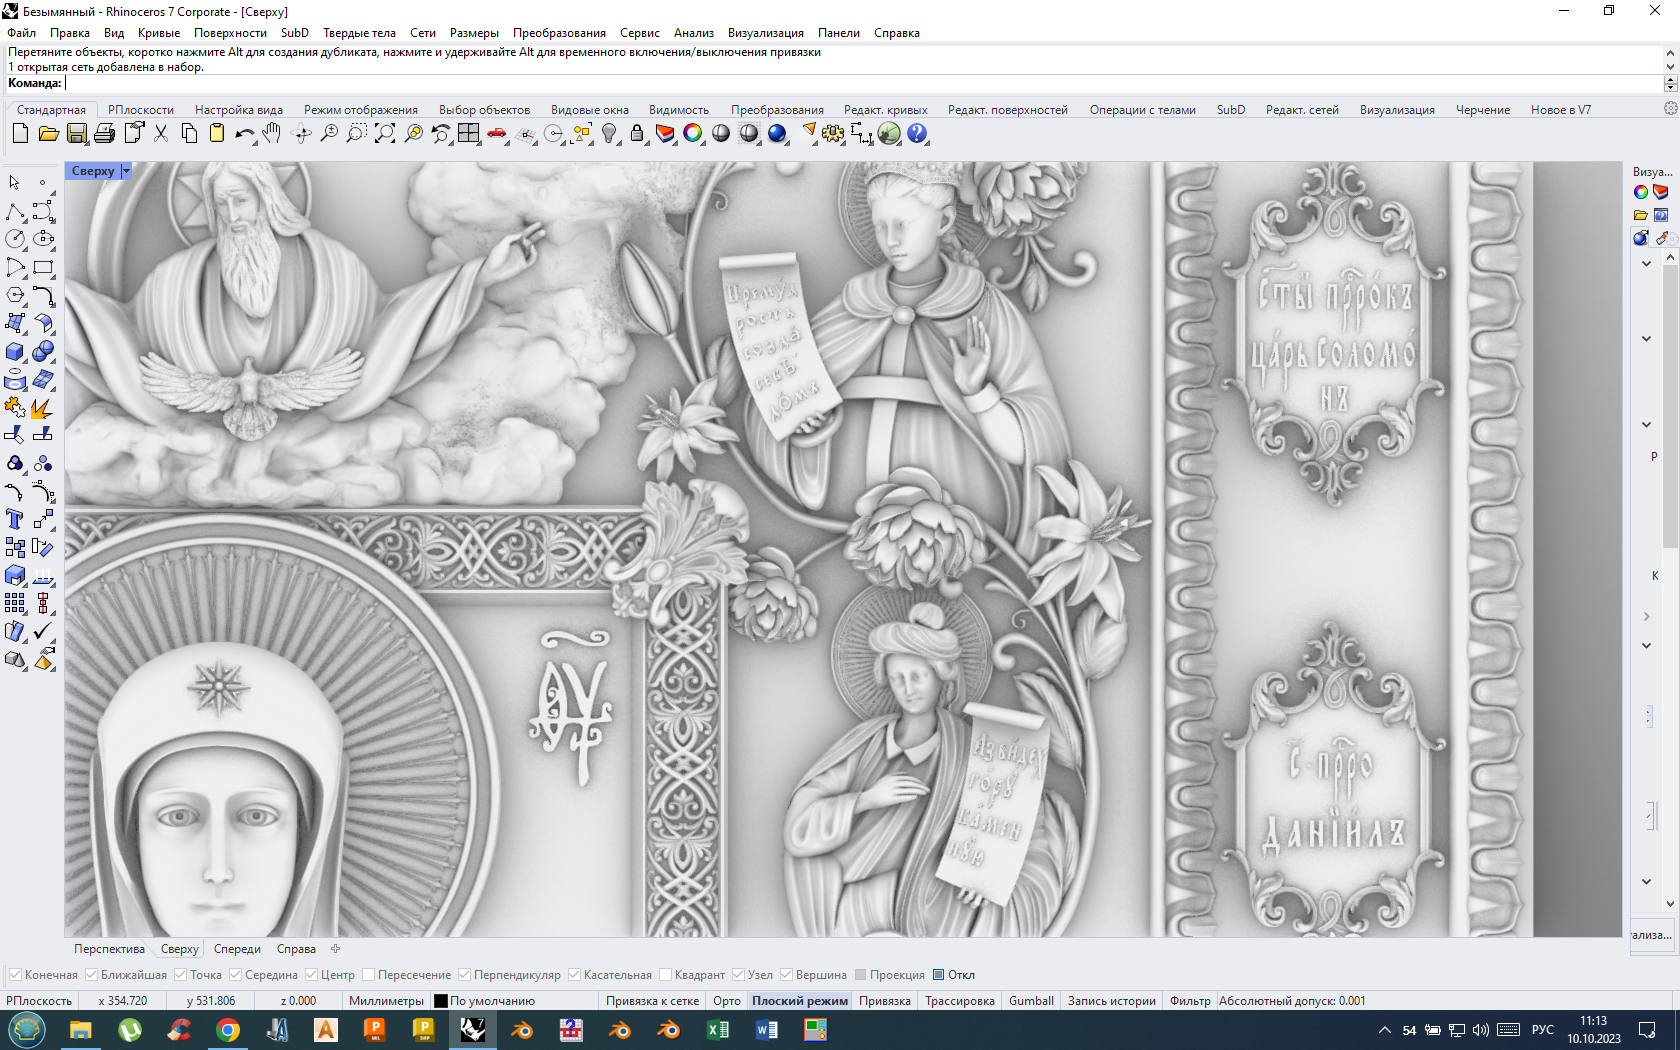Toggle the Центр osnap checkbox
This screenshot has height=1050, width=1680.
click(x=311, y=975)
